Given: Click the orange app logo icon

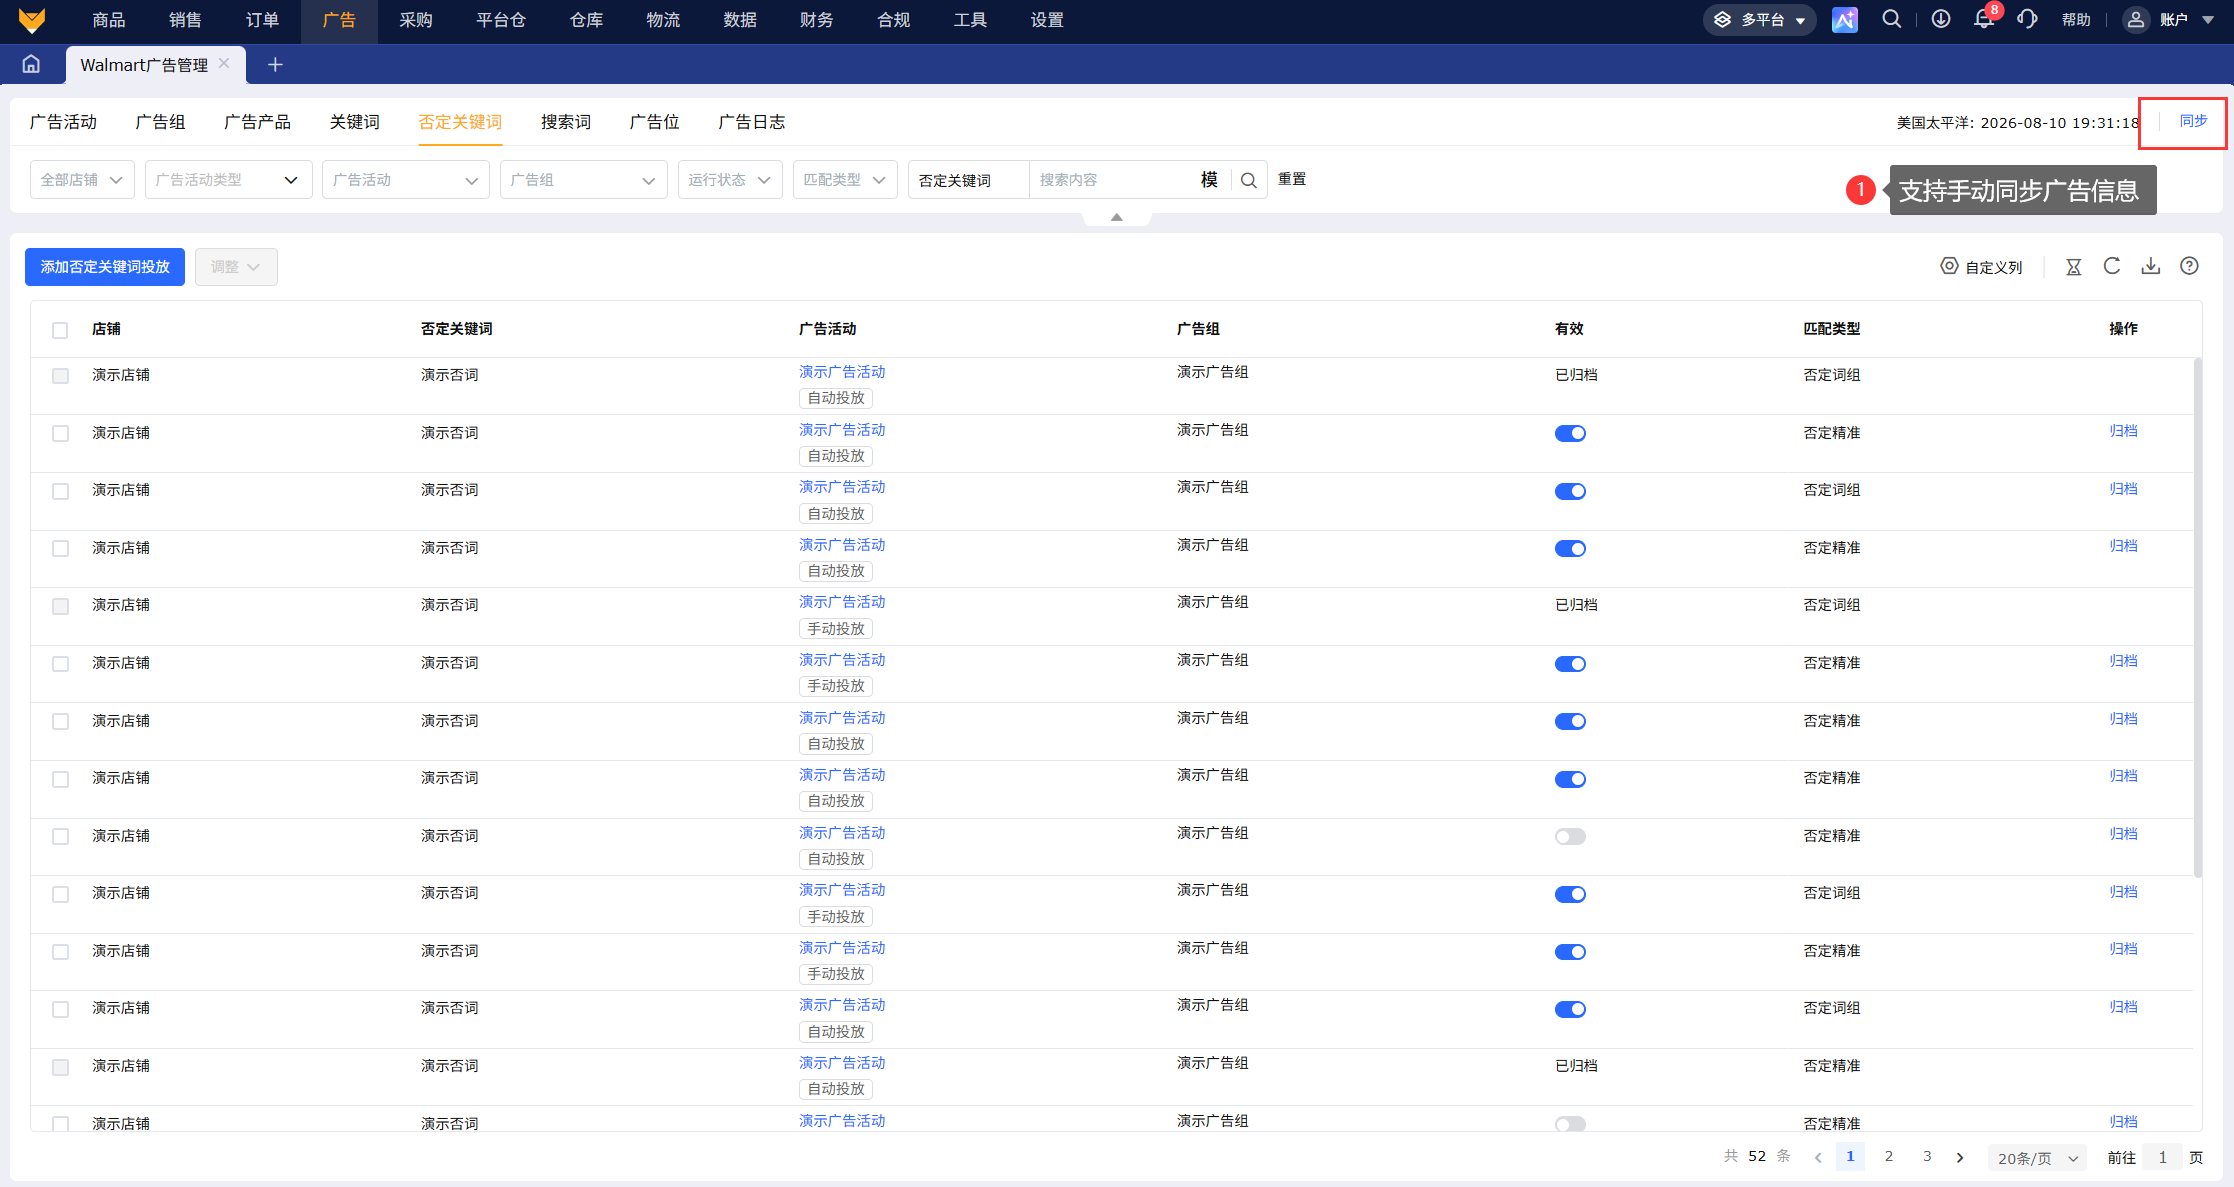Looking at the screenshot, I should (x=32, y=20).
